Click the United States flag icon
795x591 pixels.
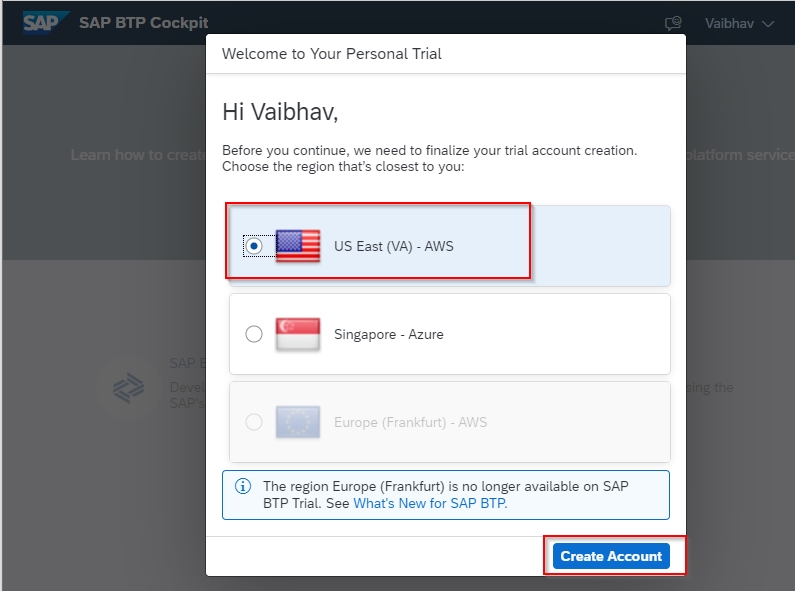pyautogui.click(x=298, y=246)
